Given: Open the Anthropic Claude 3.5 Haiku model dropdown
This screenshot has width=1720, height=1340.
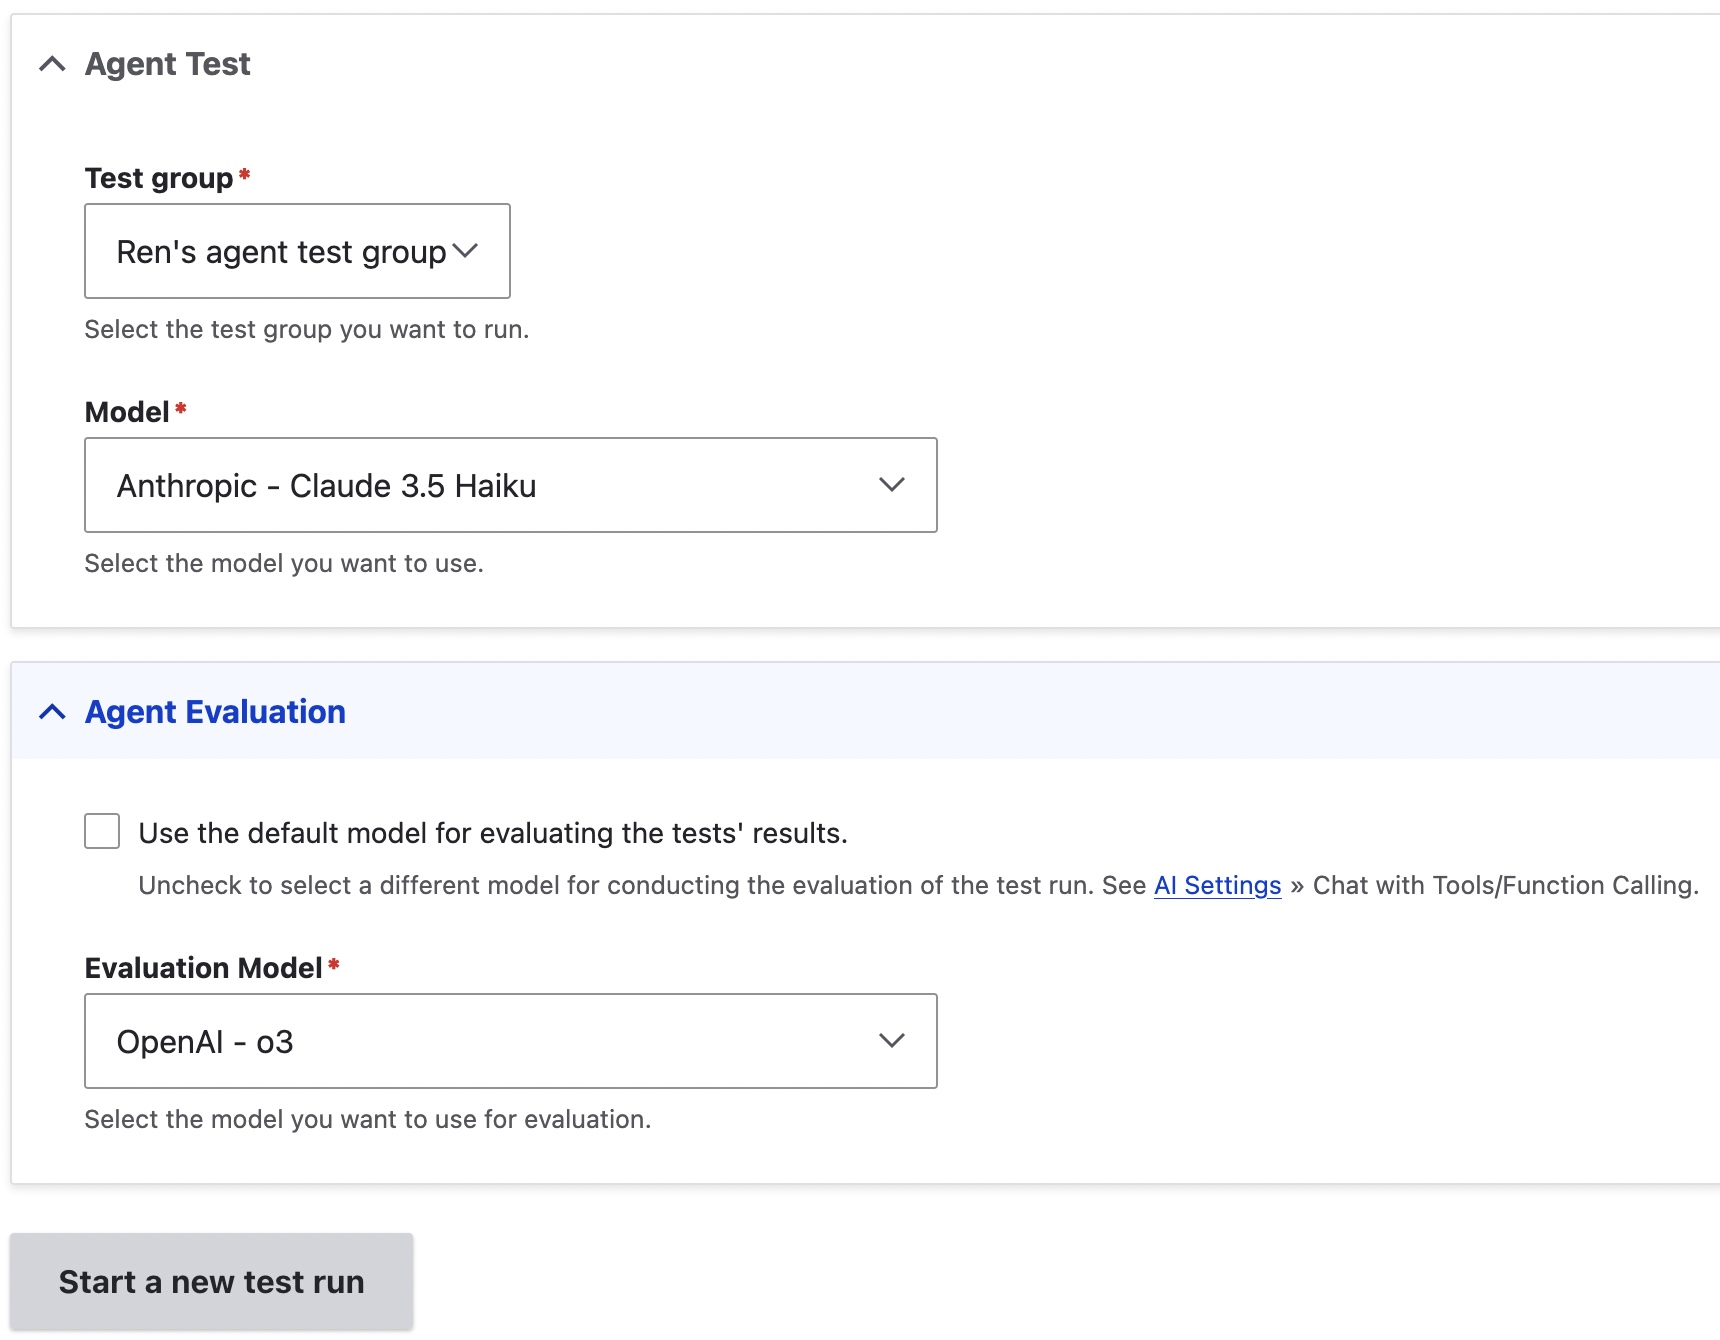Looking at the screenshot, I should point(510,485).
